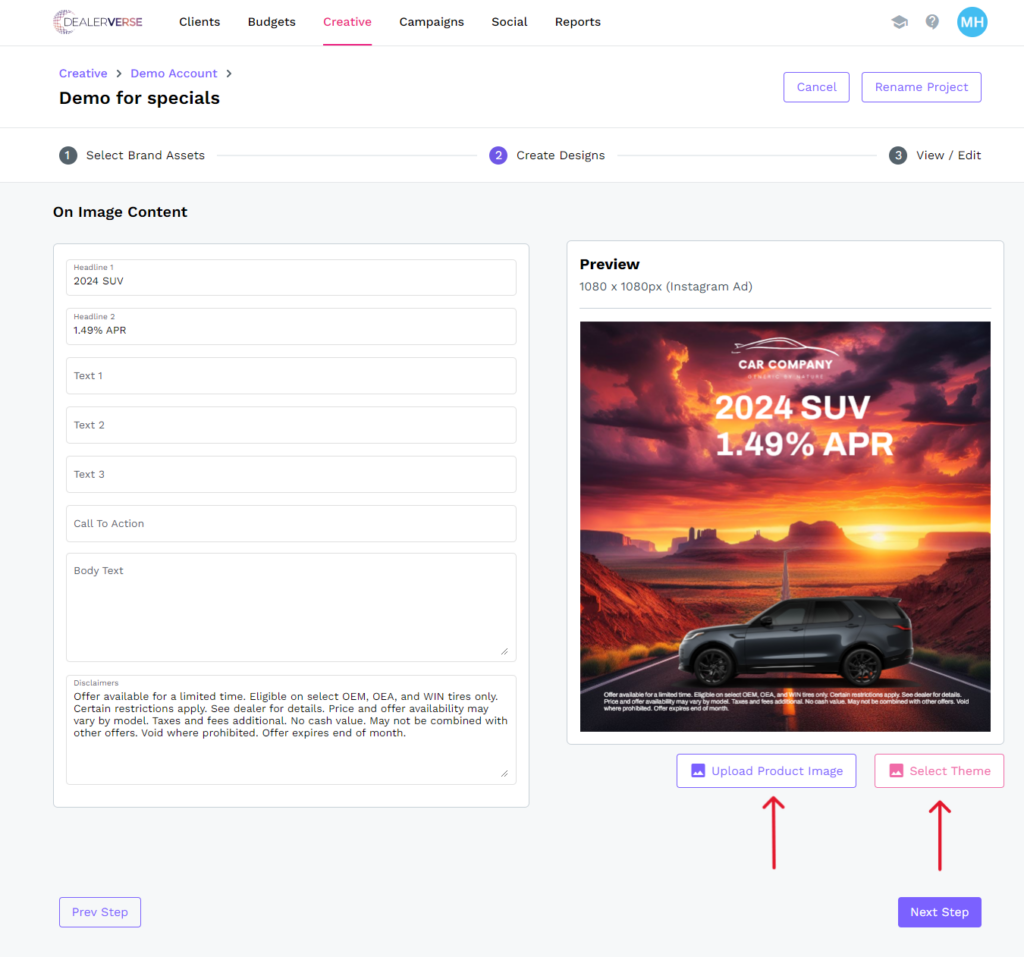Click the Instagram ad preview image

point(785,526)
